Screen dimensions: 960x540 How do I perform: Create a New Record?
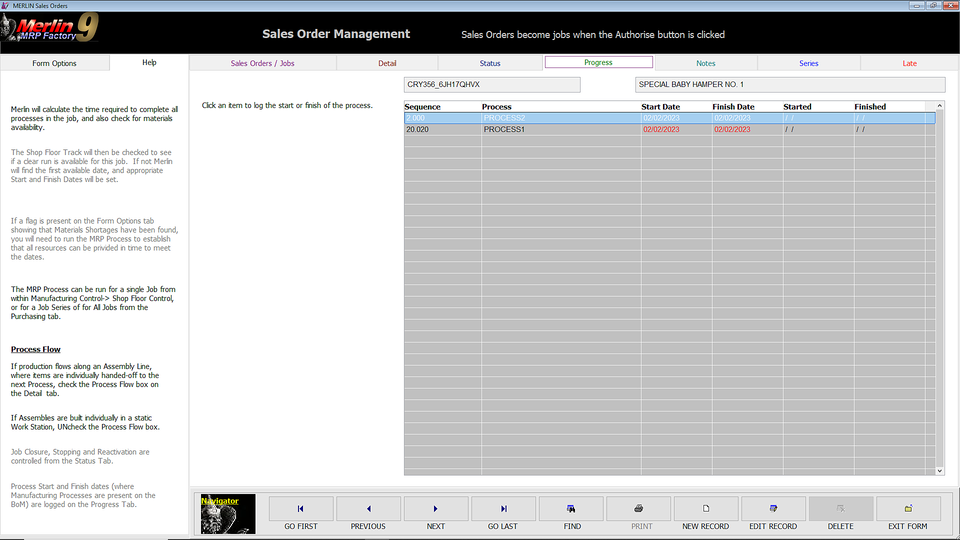coord(706,509)
